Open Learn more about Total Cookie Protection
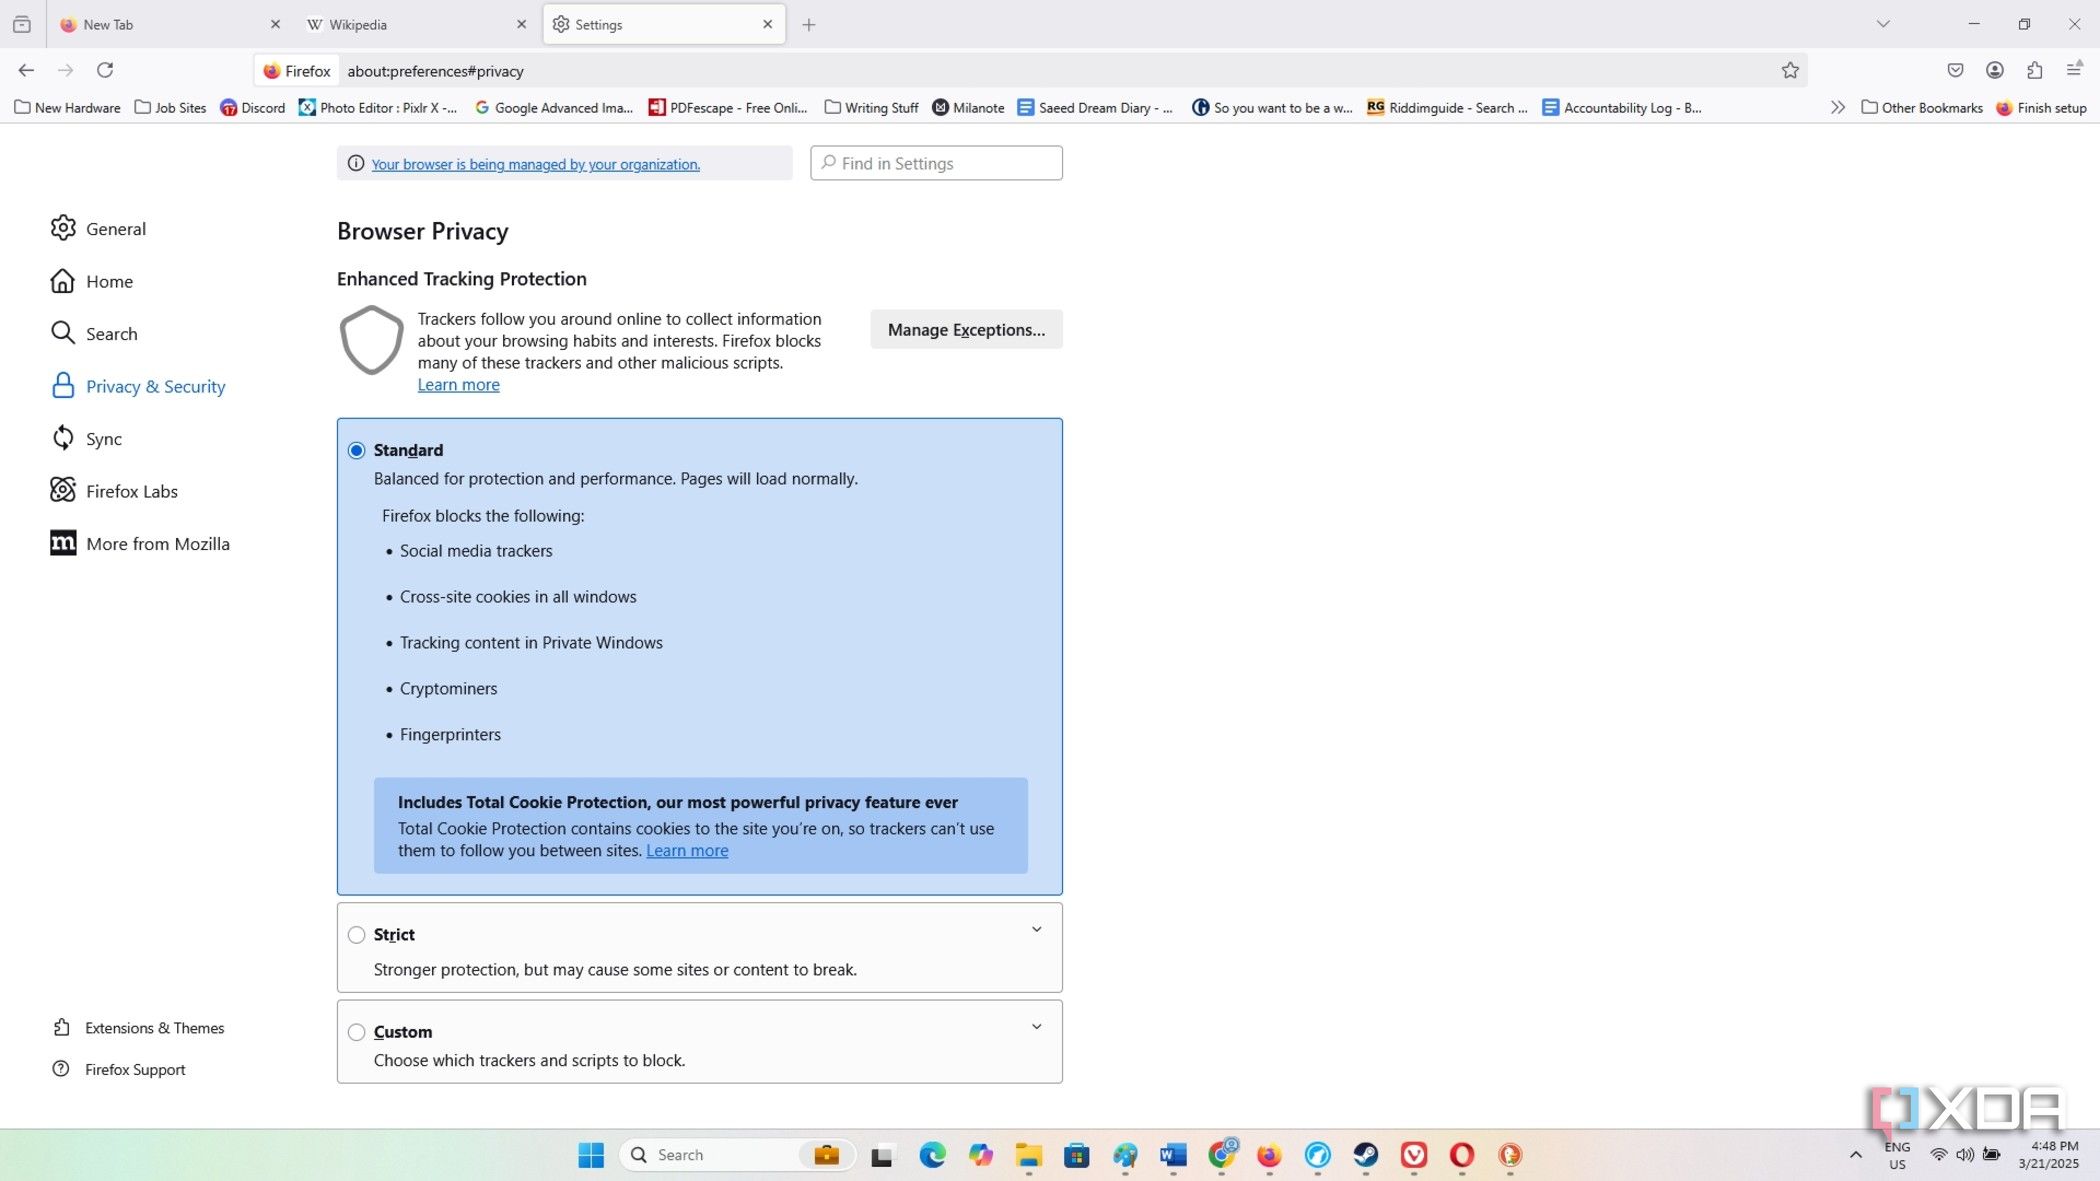This screenshot has height=1181, width=2100. point(687,851)
